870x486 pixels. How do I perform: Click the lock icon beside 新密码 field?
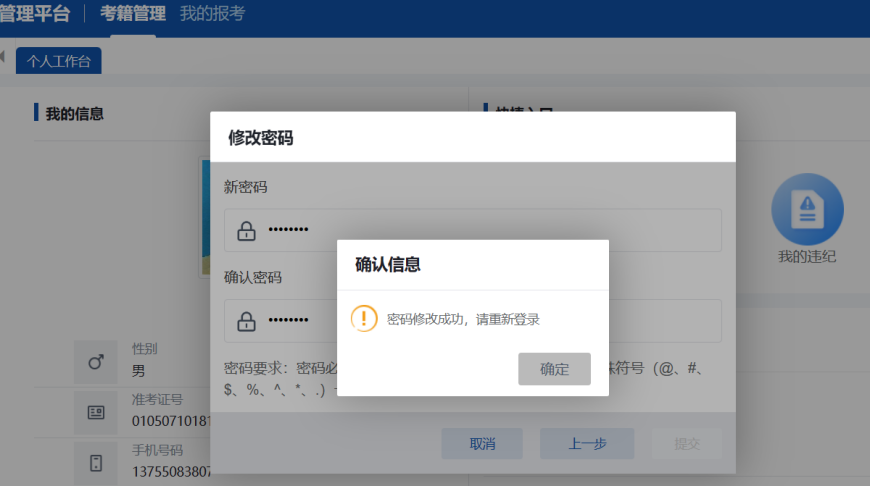point(246,231)
